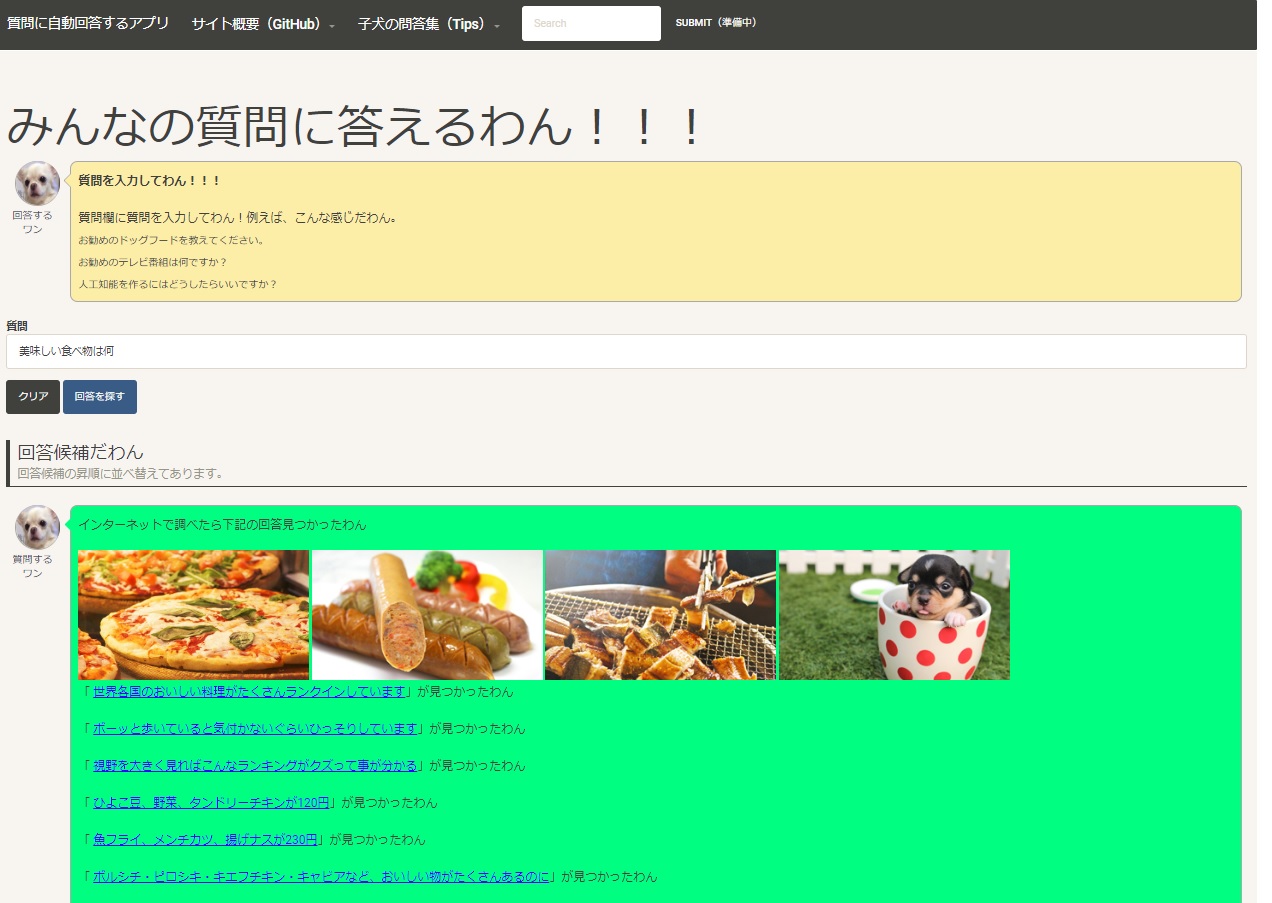The width and height of the screenshot is (1272, 903).
Task: Open the 質問に自動回答するアプリ home link
Action: [88, 23]
